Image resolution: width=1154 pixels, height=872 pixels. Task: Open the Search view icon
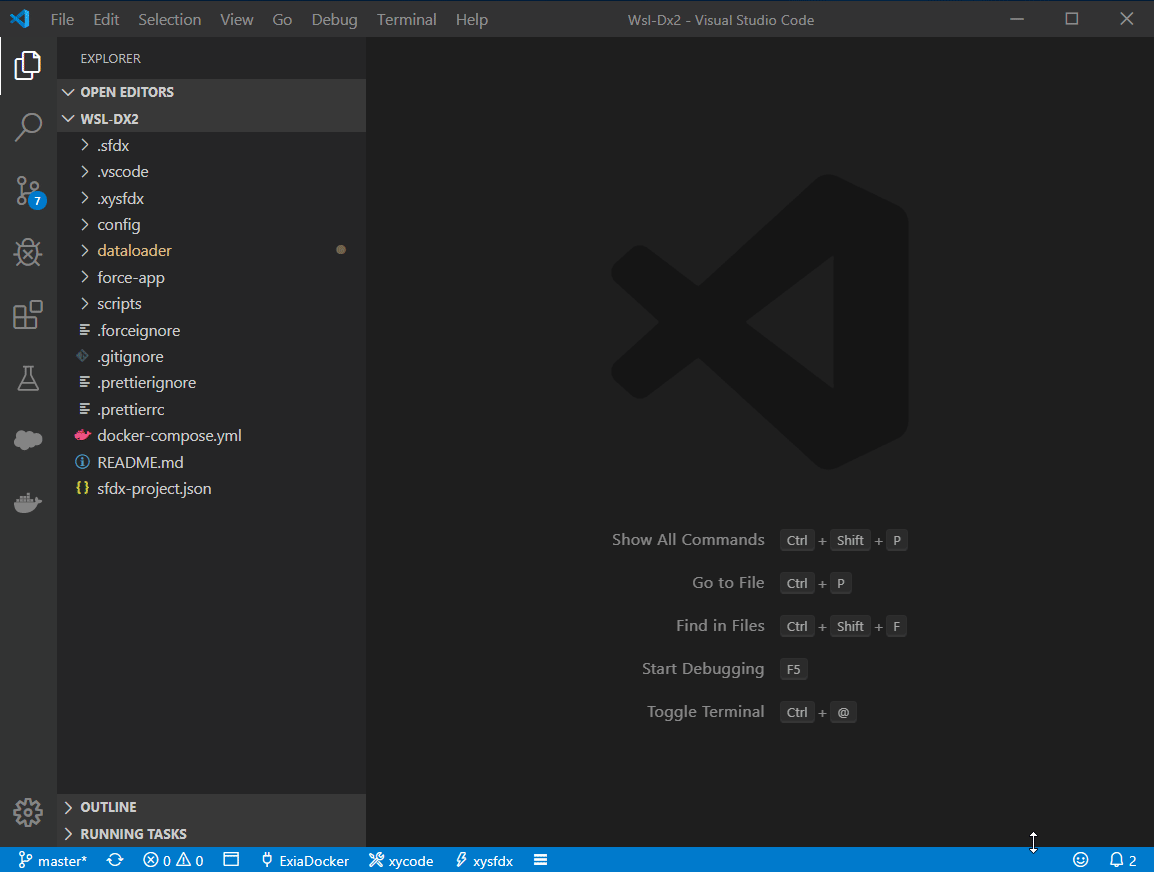click(x=28, y=127)
